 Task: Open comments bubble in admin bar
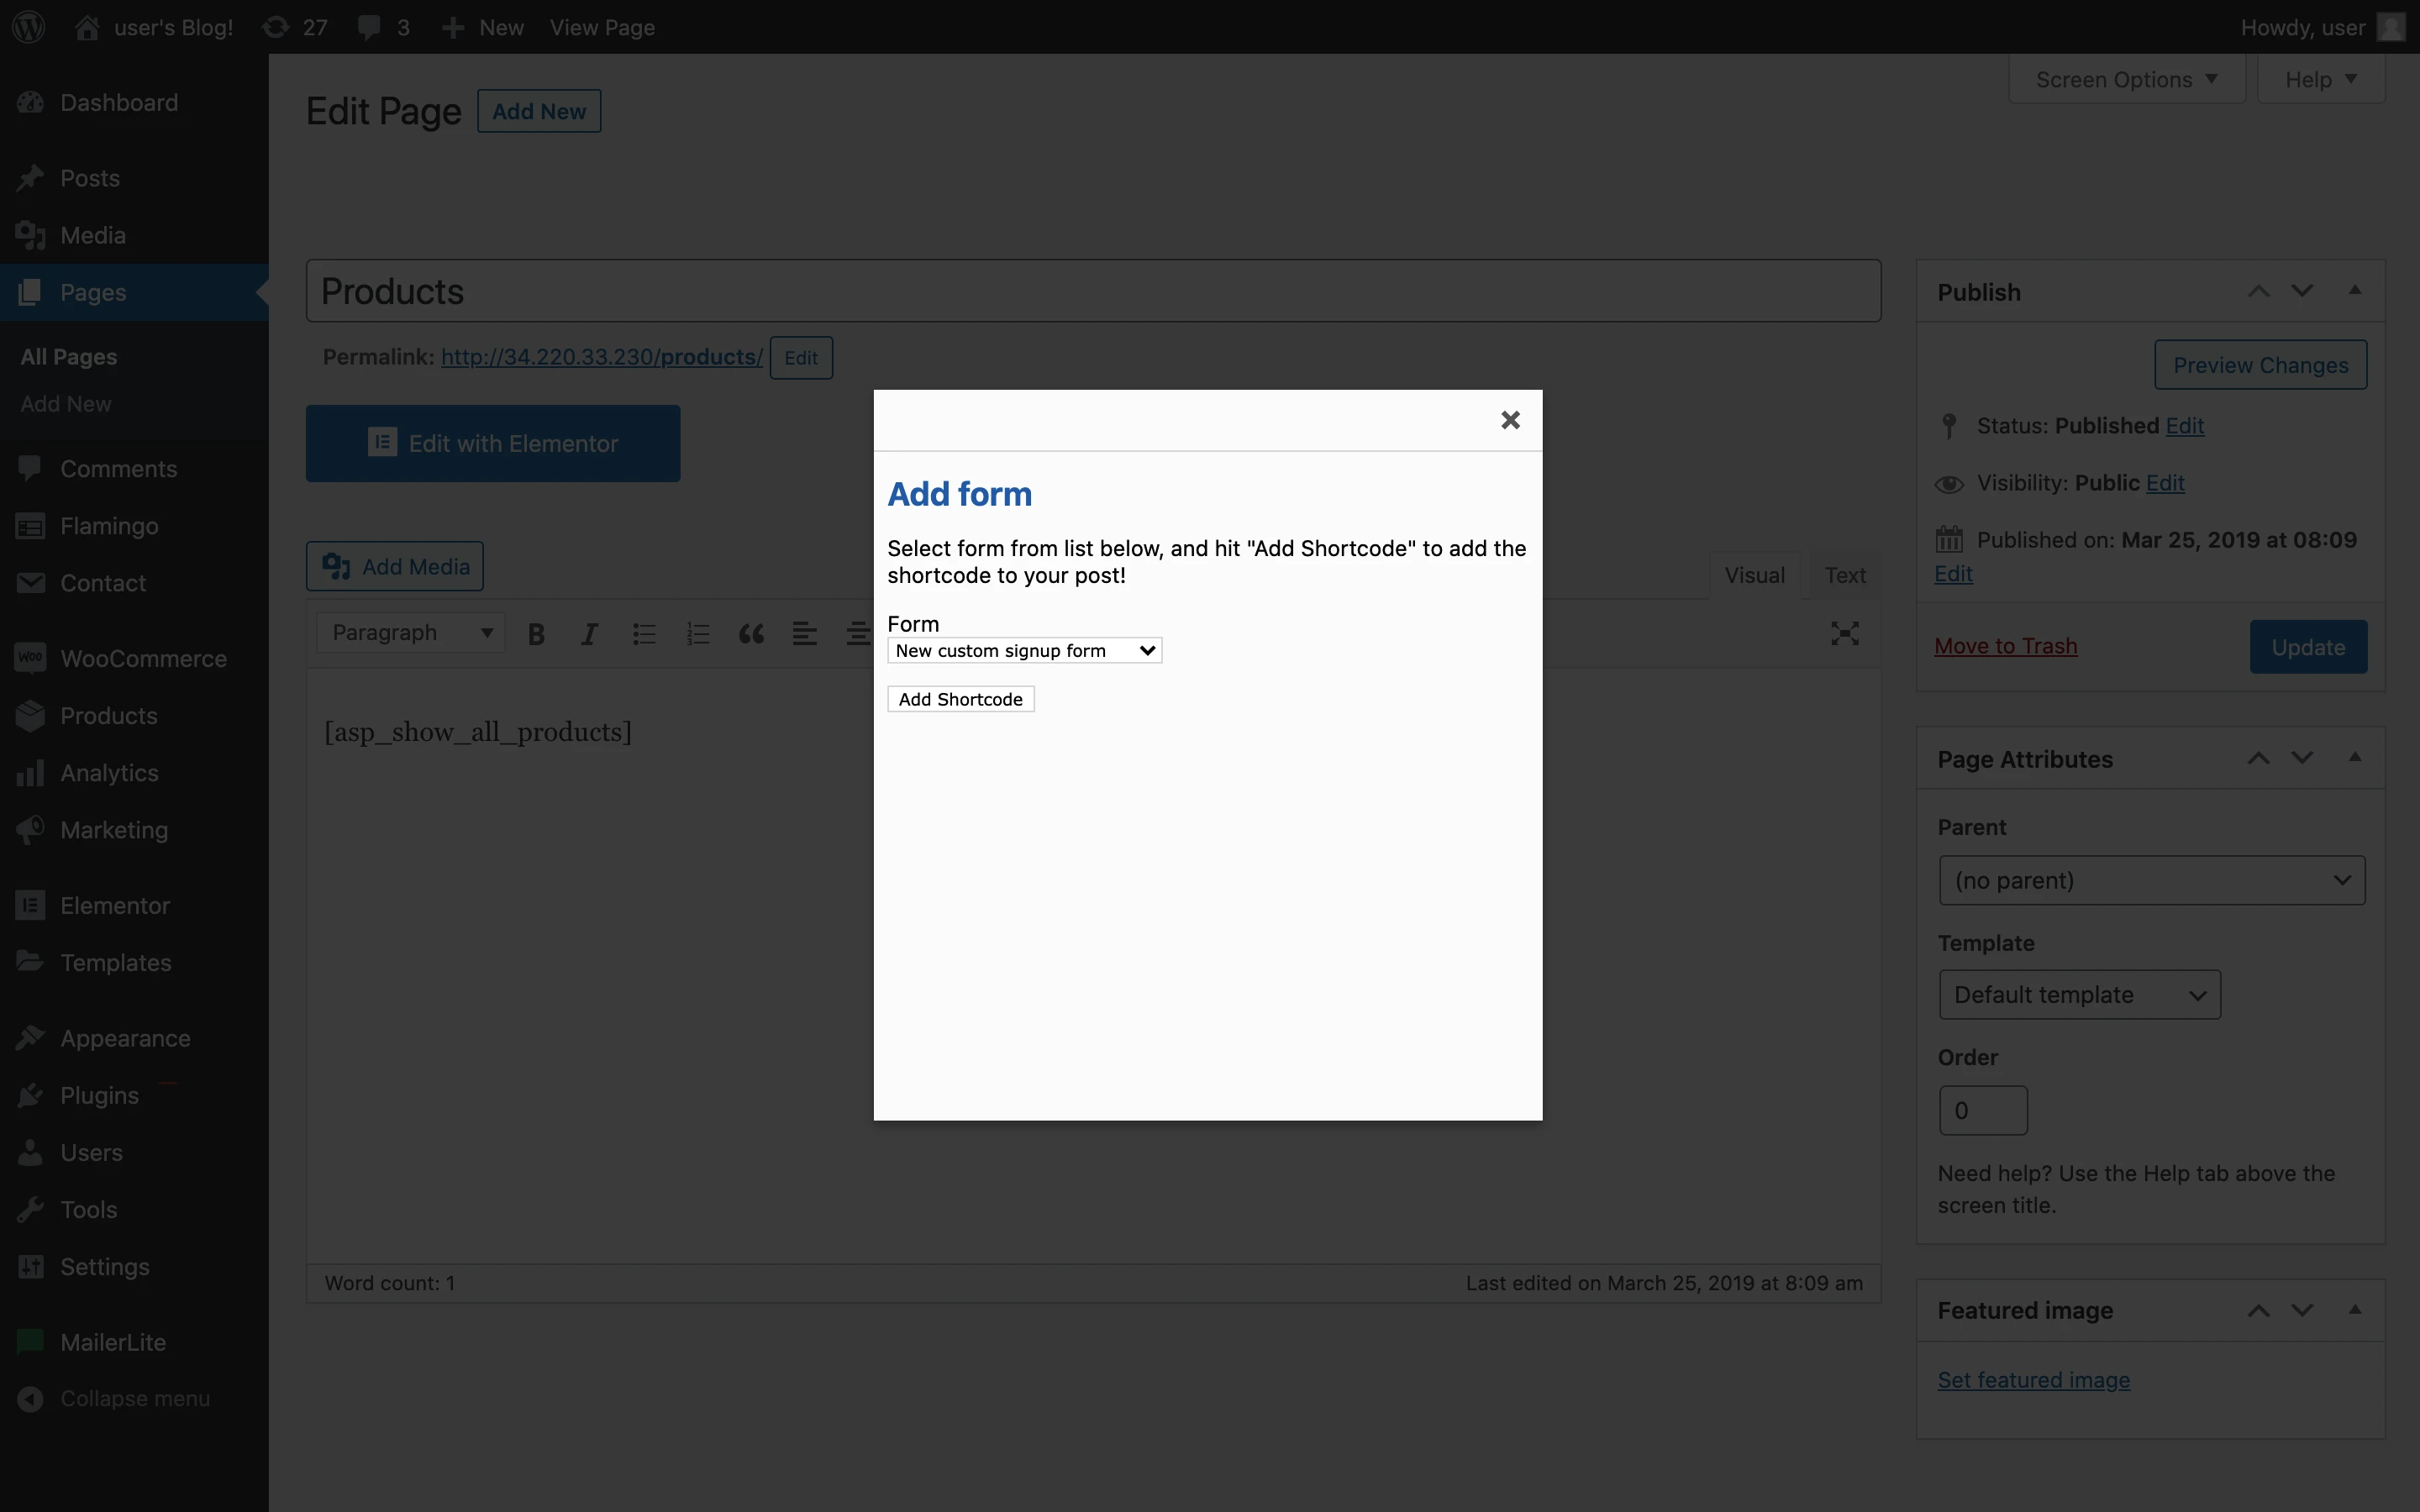383,27
